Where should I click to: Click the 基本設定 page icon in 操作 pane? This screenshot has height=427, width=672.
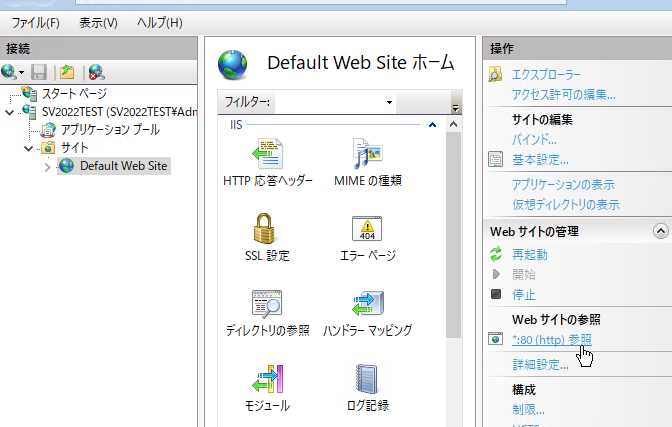point(495,159)
